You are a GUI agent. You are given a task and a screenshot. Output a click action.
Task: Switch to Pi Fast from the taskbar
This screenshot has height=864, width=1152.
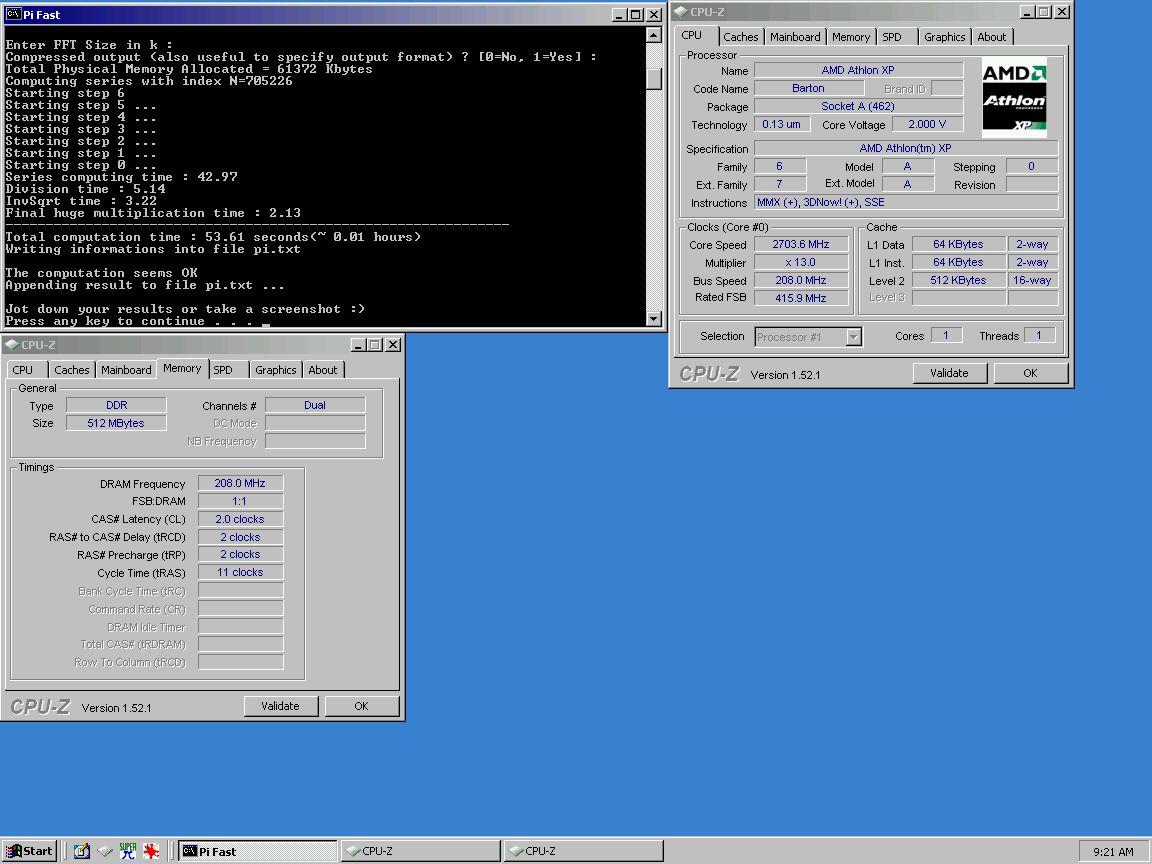pos(257,851)
